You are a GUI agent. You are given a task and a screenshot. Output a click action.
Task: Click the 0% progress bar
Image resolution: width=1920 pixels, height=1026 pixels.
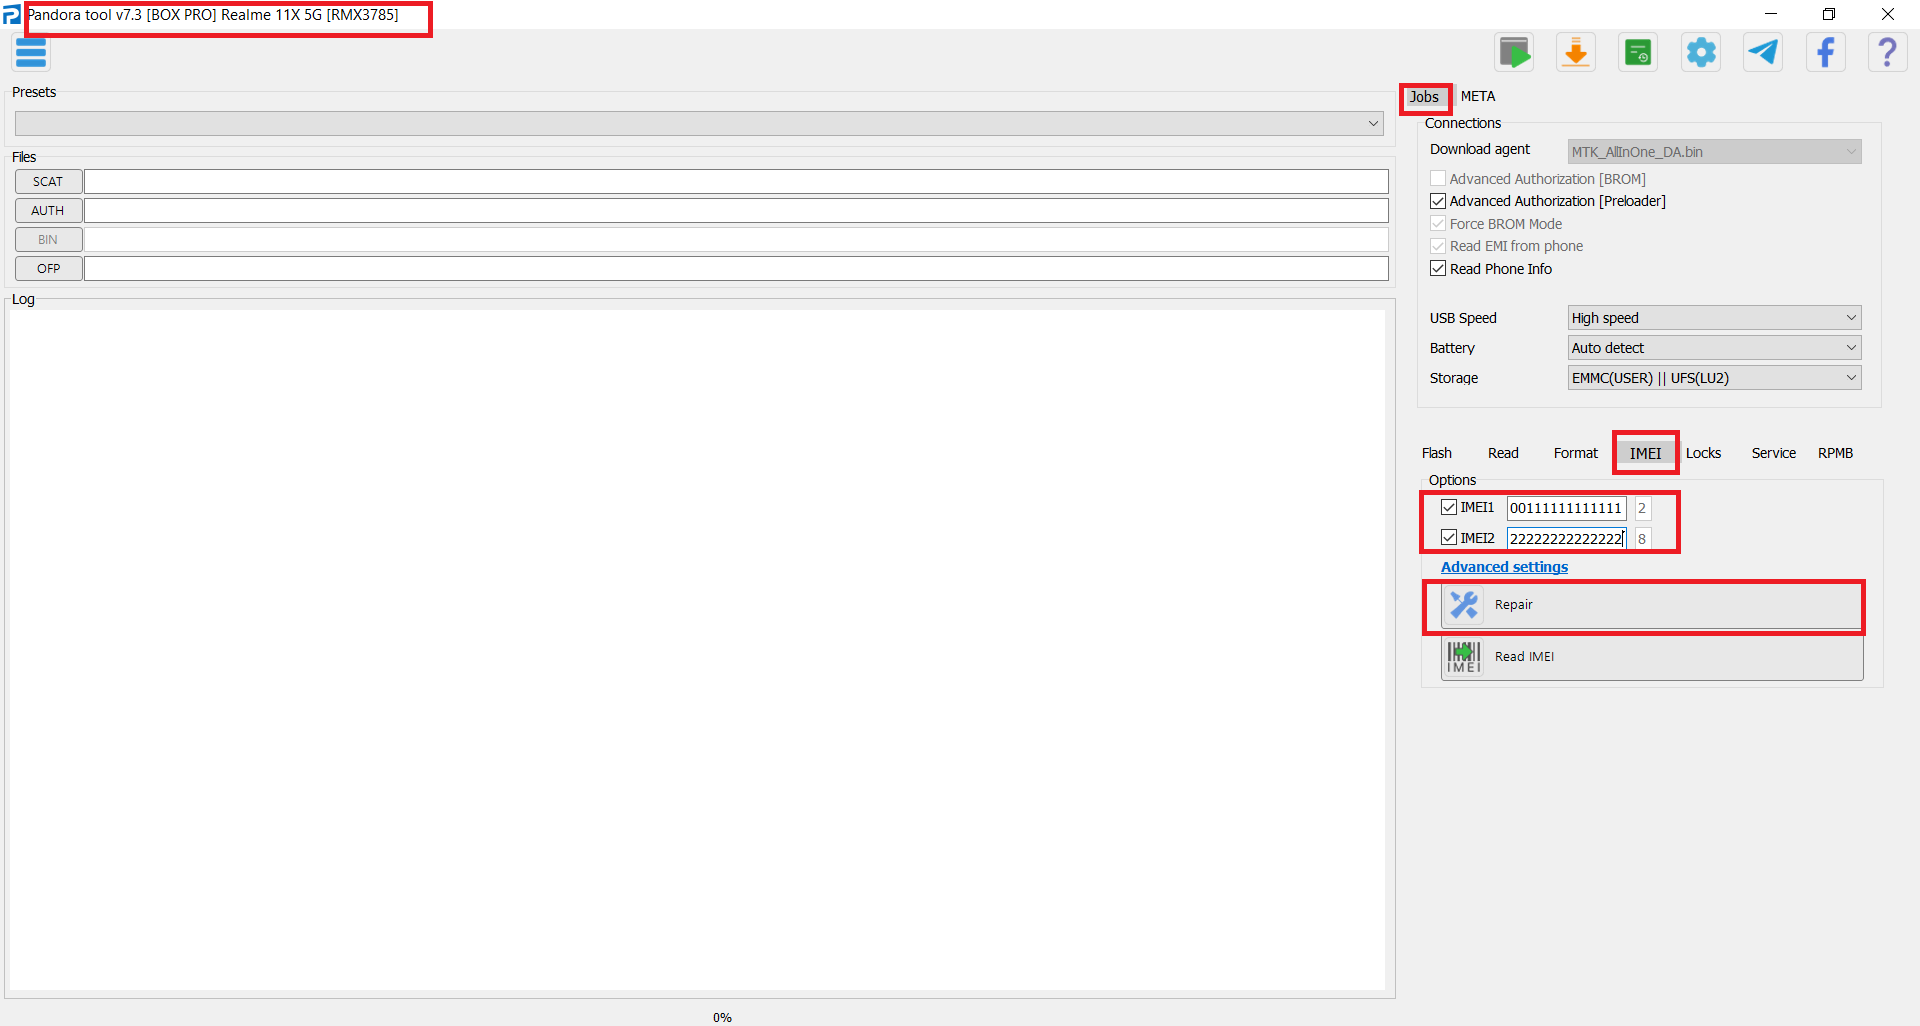tap(722, 1017)
